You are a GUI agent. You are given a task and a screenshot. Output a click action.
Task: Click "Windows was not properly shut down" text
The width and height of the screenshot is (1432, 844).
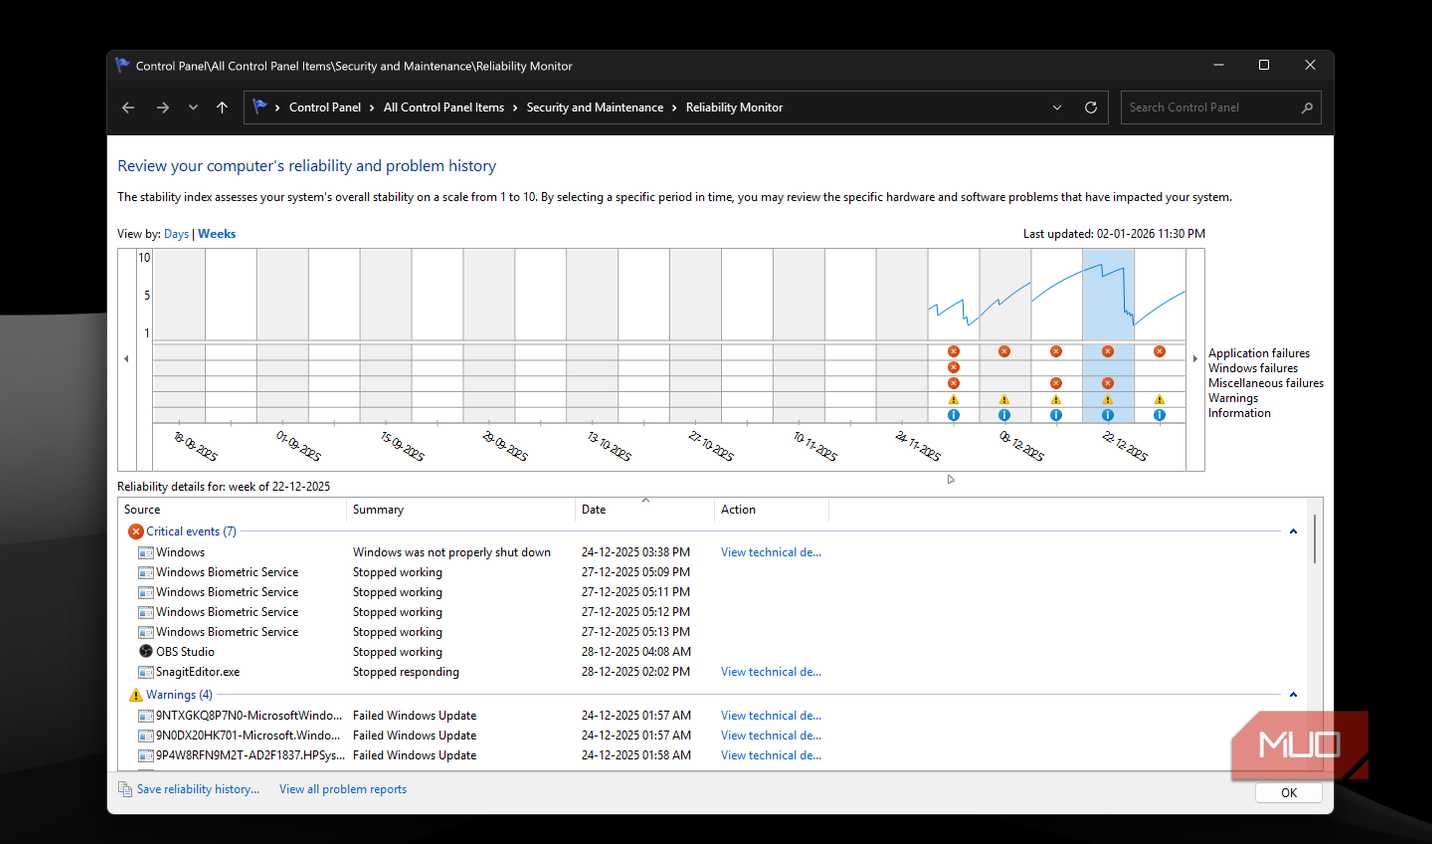pyautogui.click(x=452, y=552)
